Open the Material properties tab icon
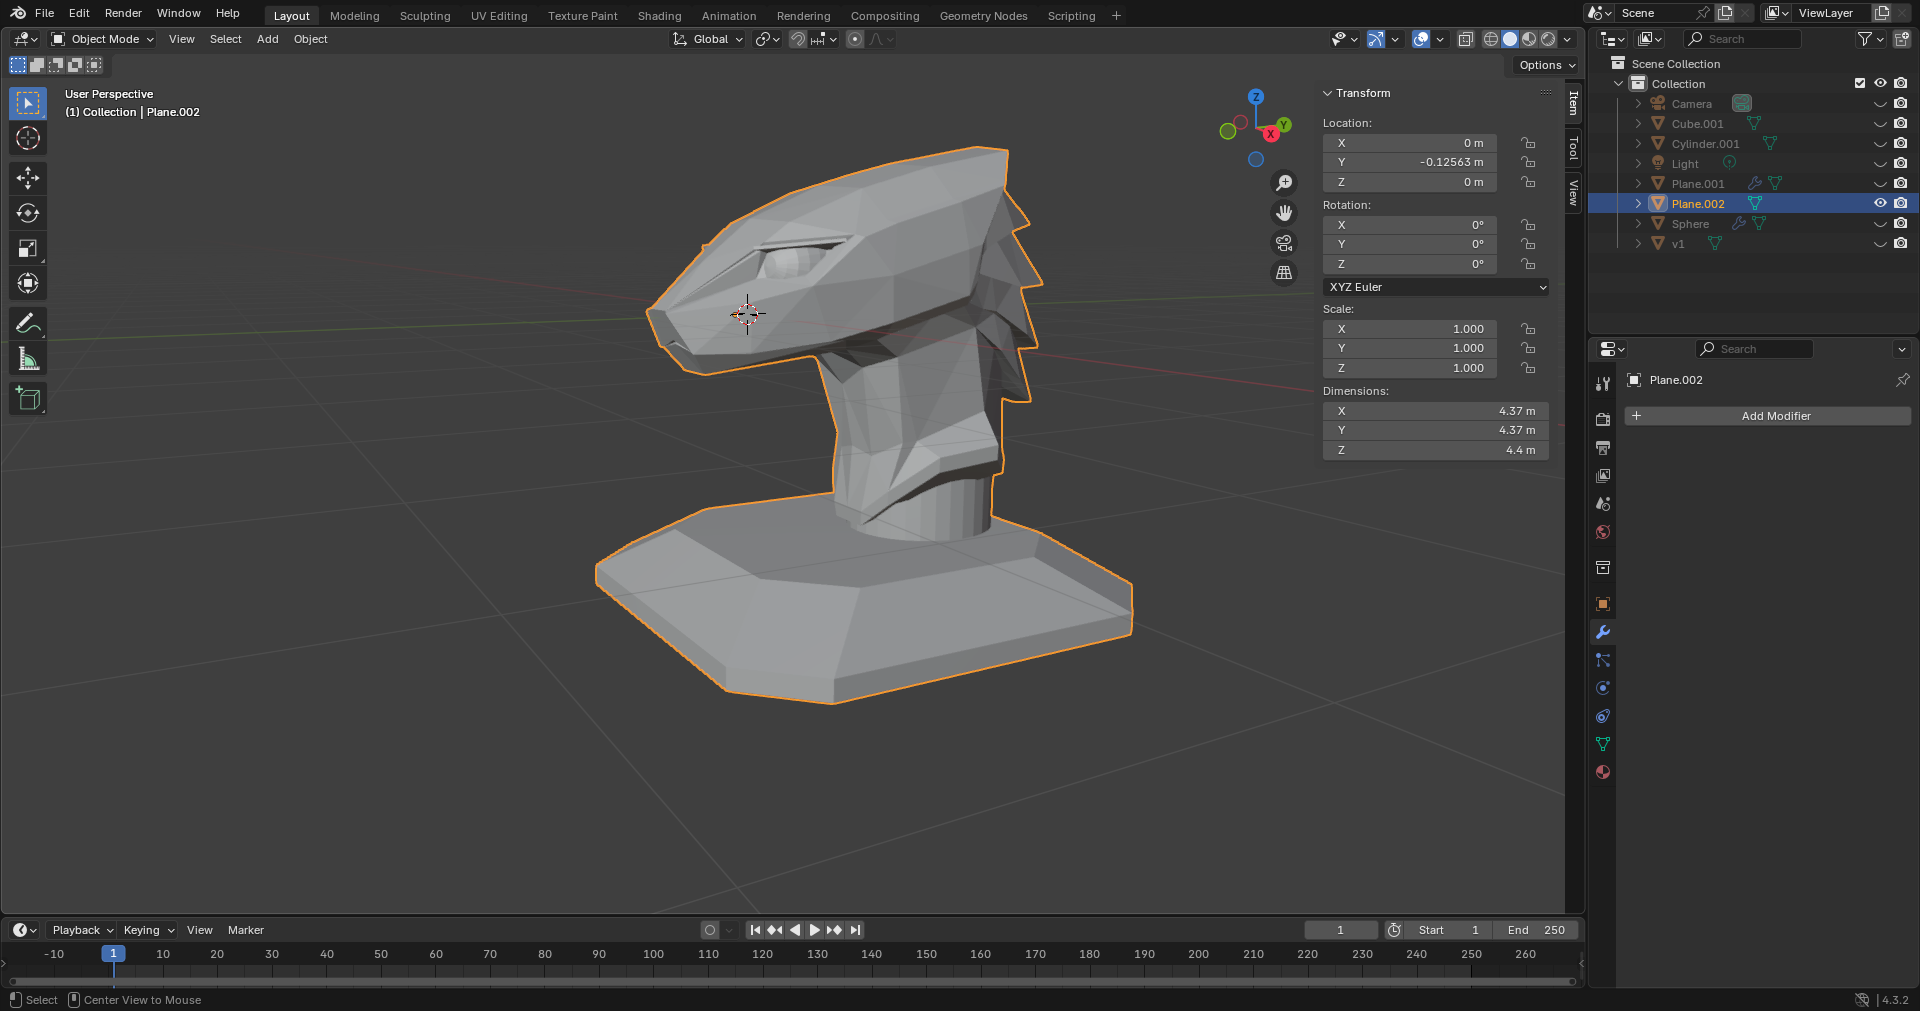The image size is (1920, 1011). [1603, 772]
